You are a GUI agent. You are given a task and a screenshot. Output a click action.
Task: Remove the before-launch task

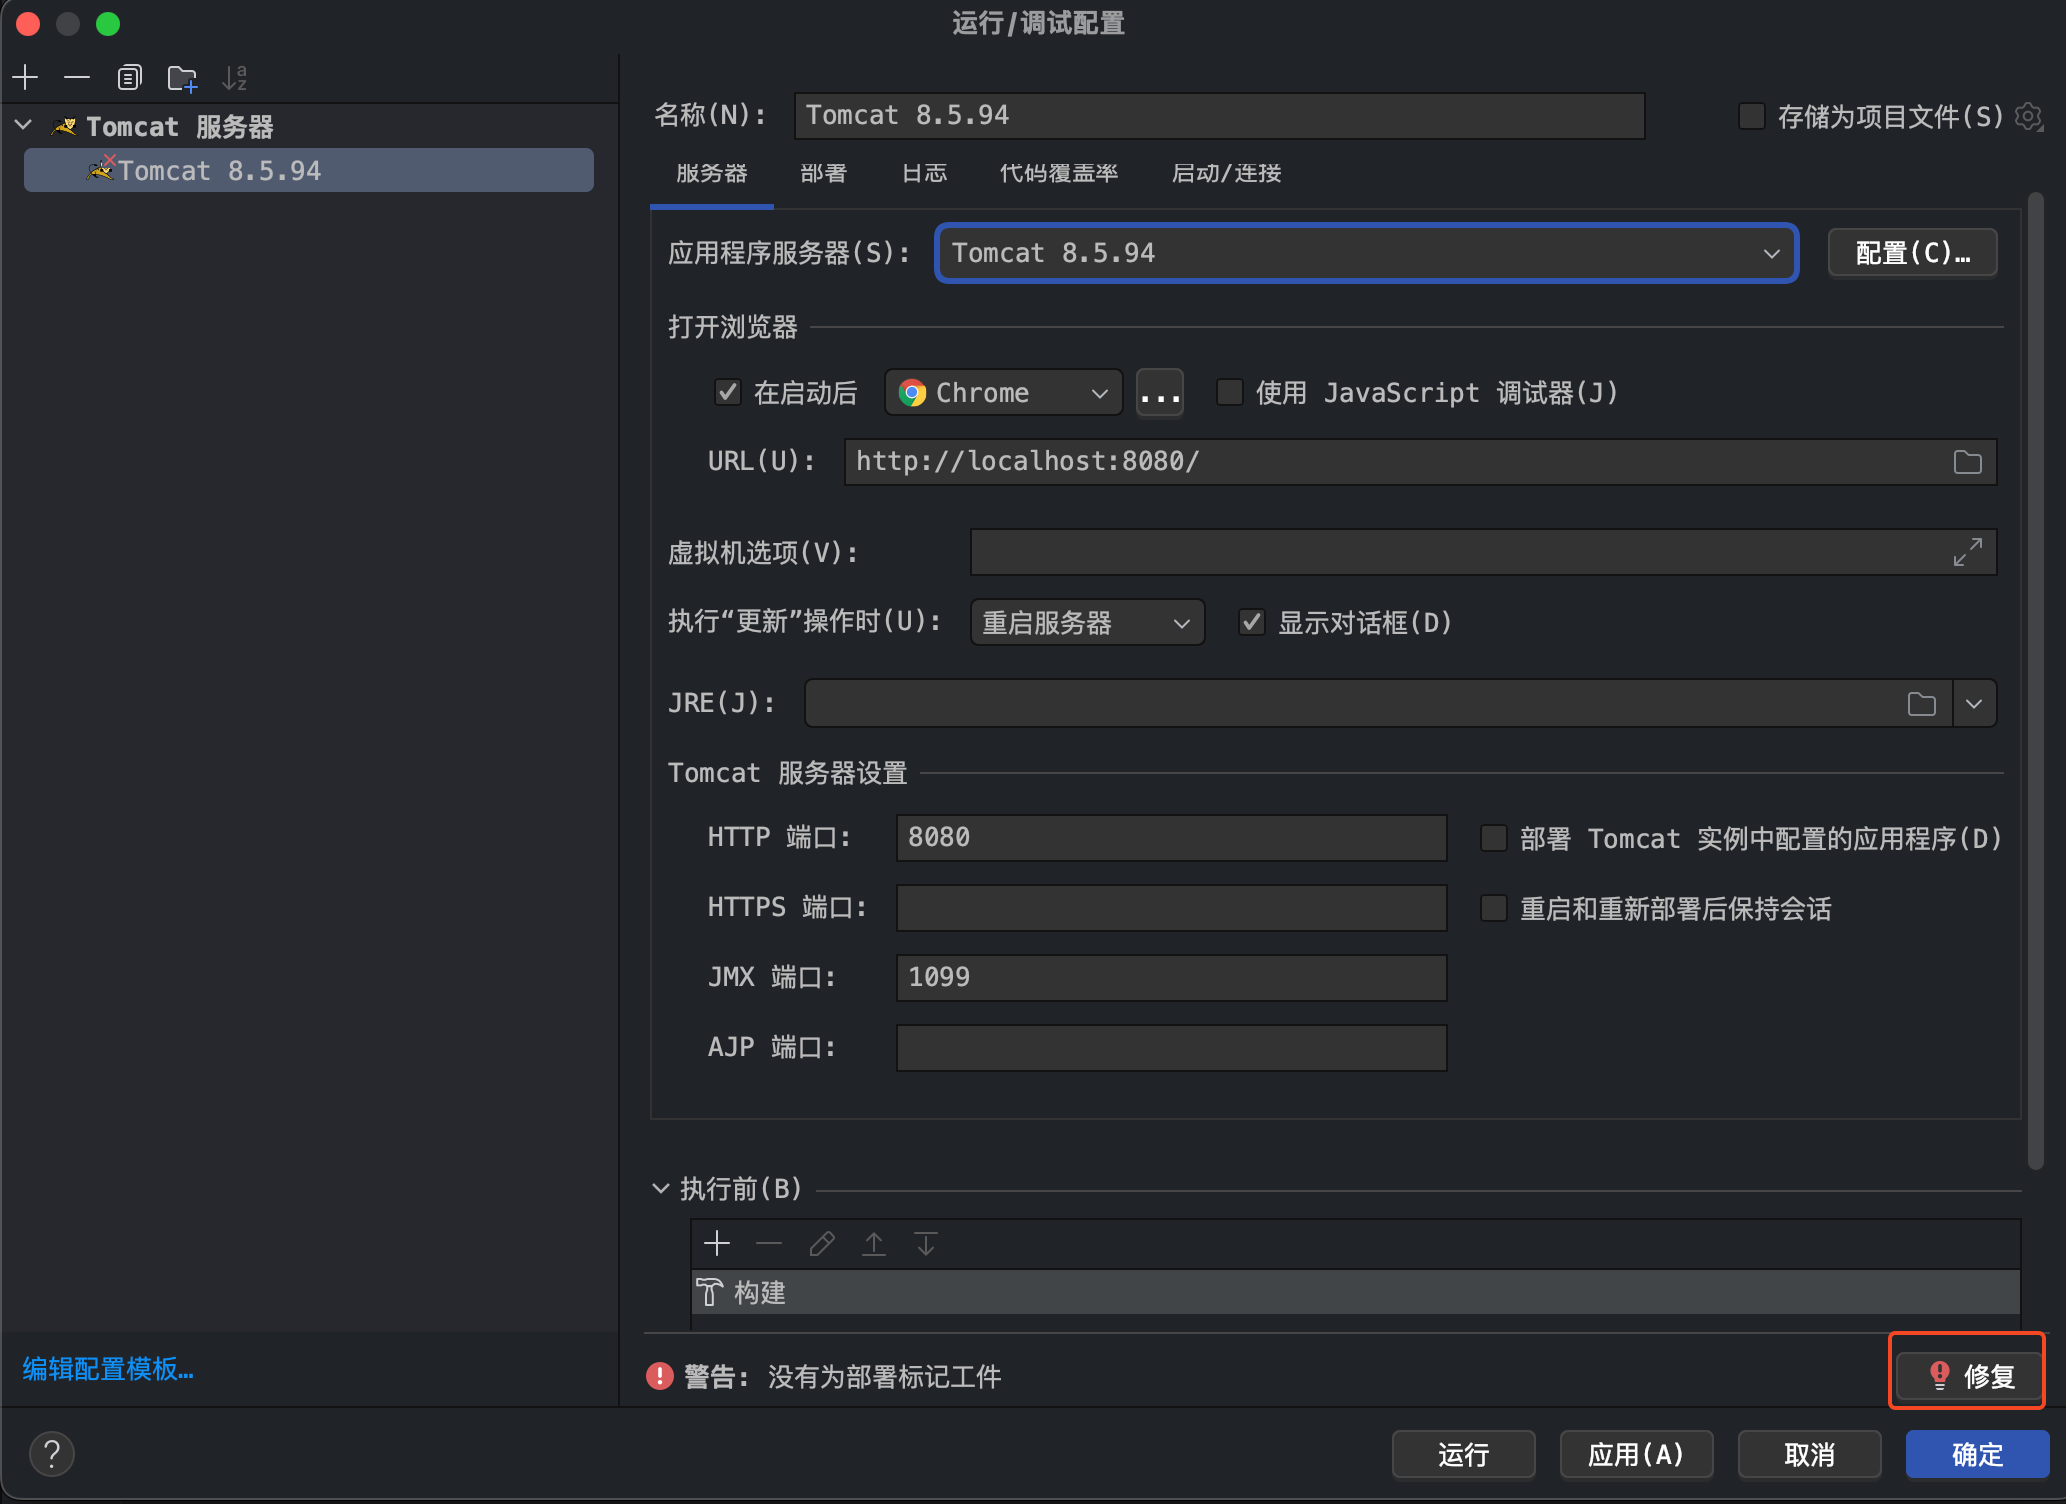[x=769, y=1243]
